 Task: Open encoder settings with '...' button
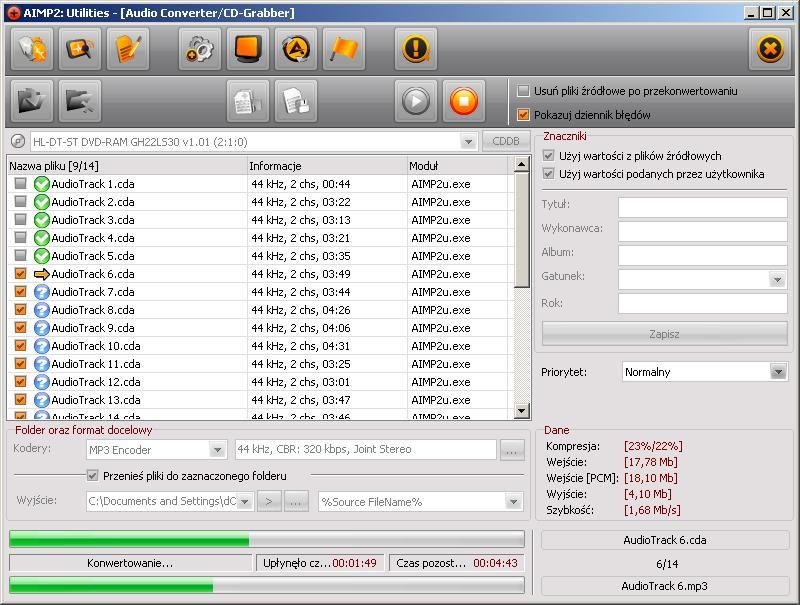(x=512, y=449)
